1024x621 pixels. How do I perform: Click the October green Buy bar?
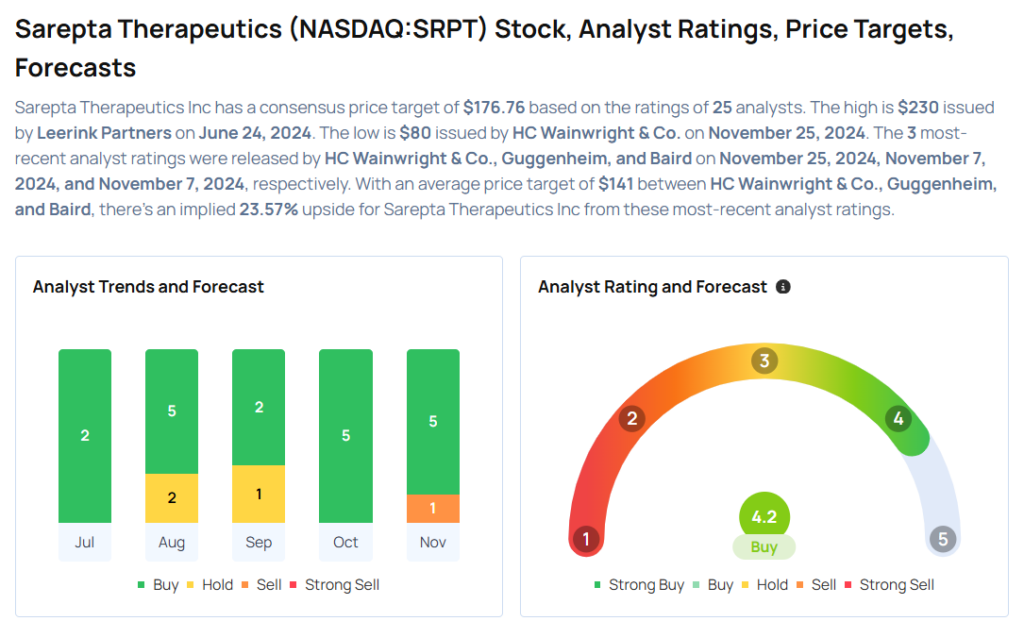click(x=346, y=435)
